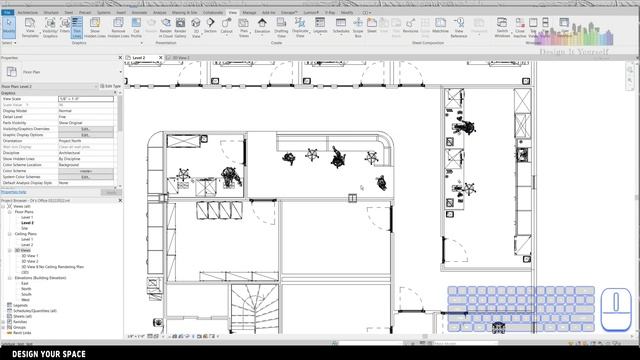The image size is (640, 360).
Task: Expand the Groups node
Action: point(3,327)
